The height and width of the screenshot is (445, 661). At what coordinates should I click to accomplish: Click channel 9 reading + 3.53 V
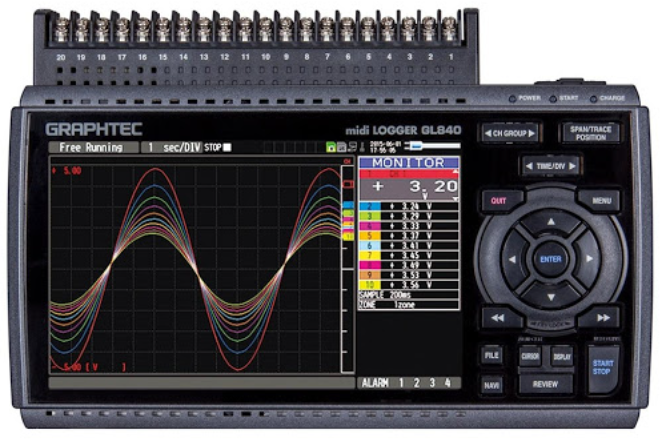click(411, 275)
